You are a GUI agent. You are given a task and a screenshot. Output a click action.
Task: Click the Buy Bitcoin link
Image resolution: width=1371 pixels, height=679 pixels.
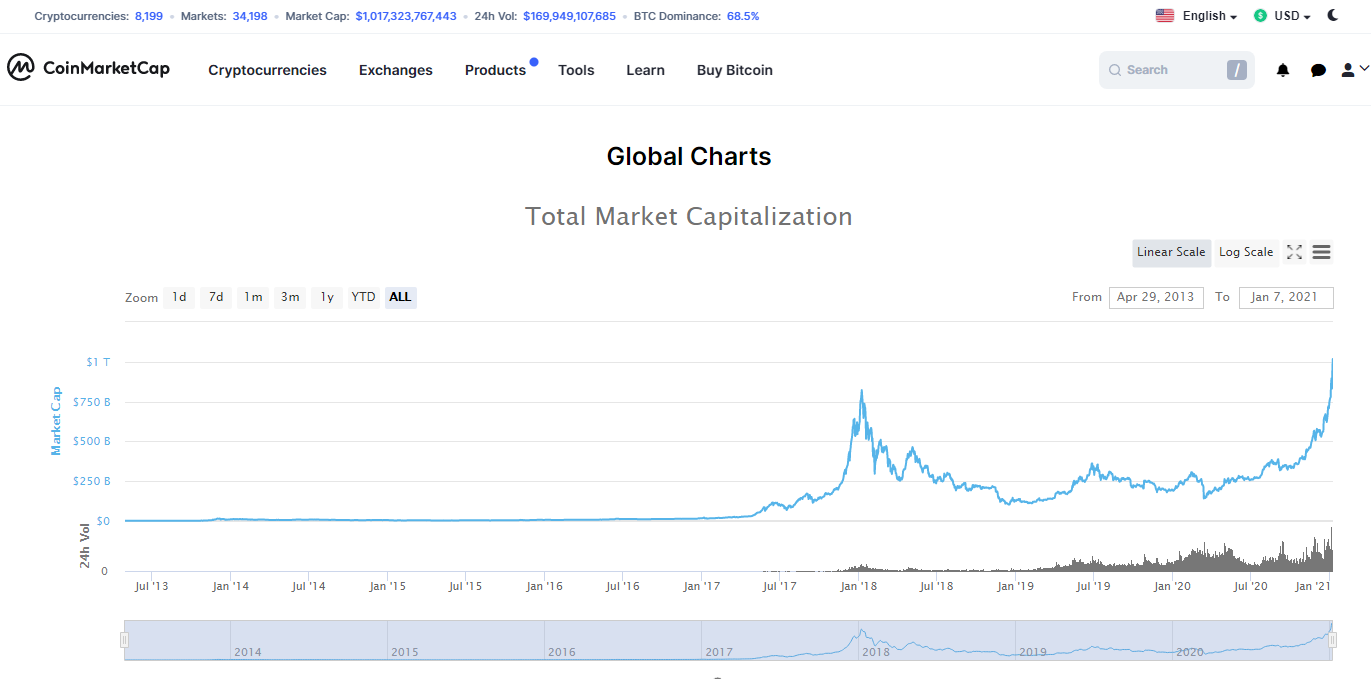click(x=735, y=70)
